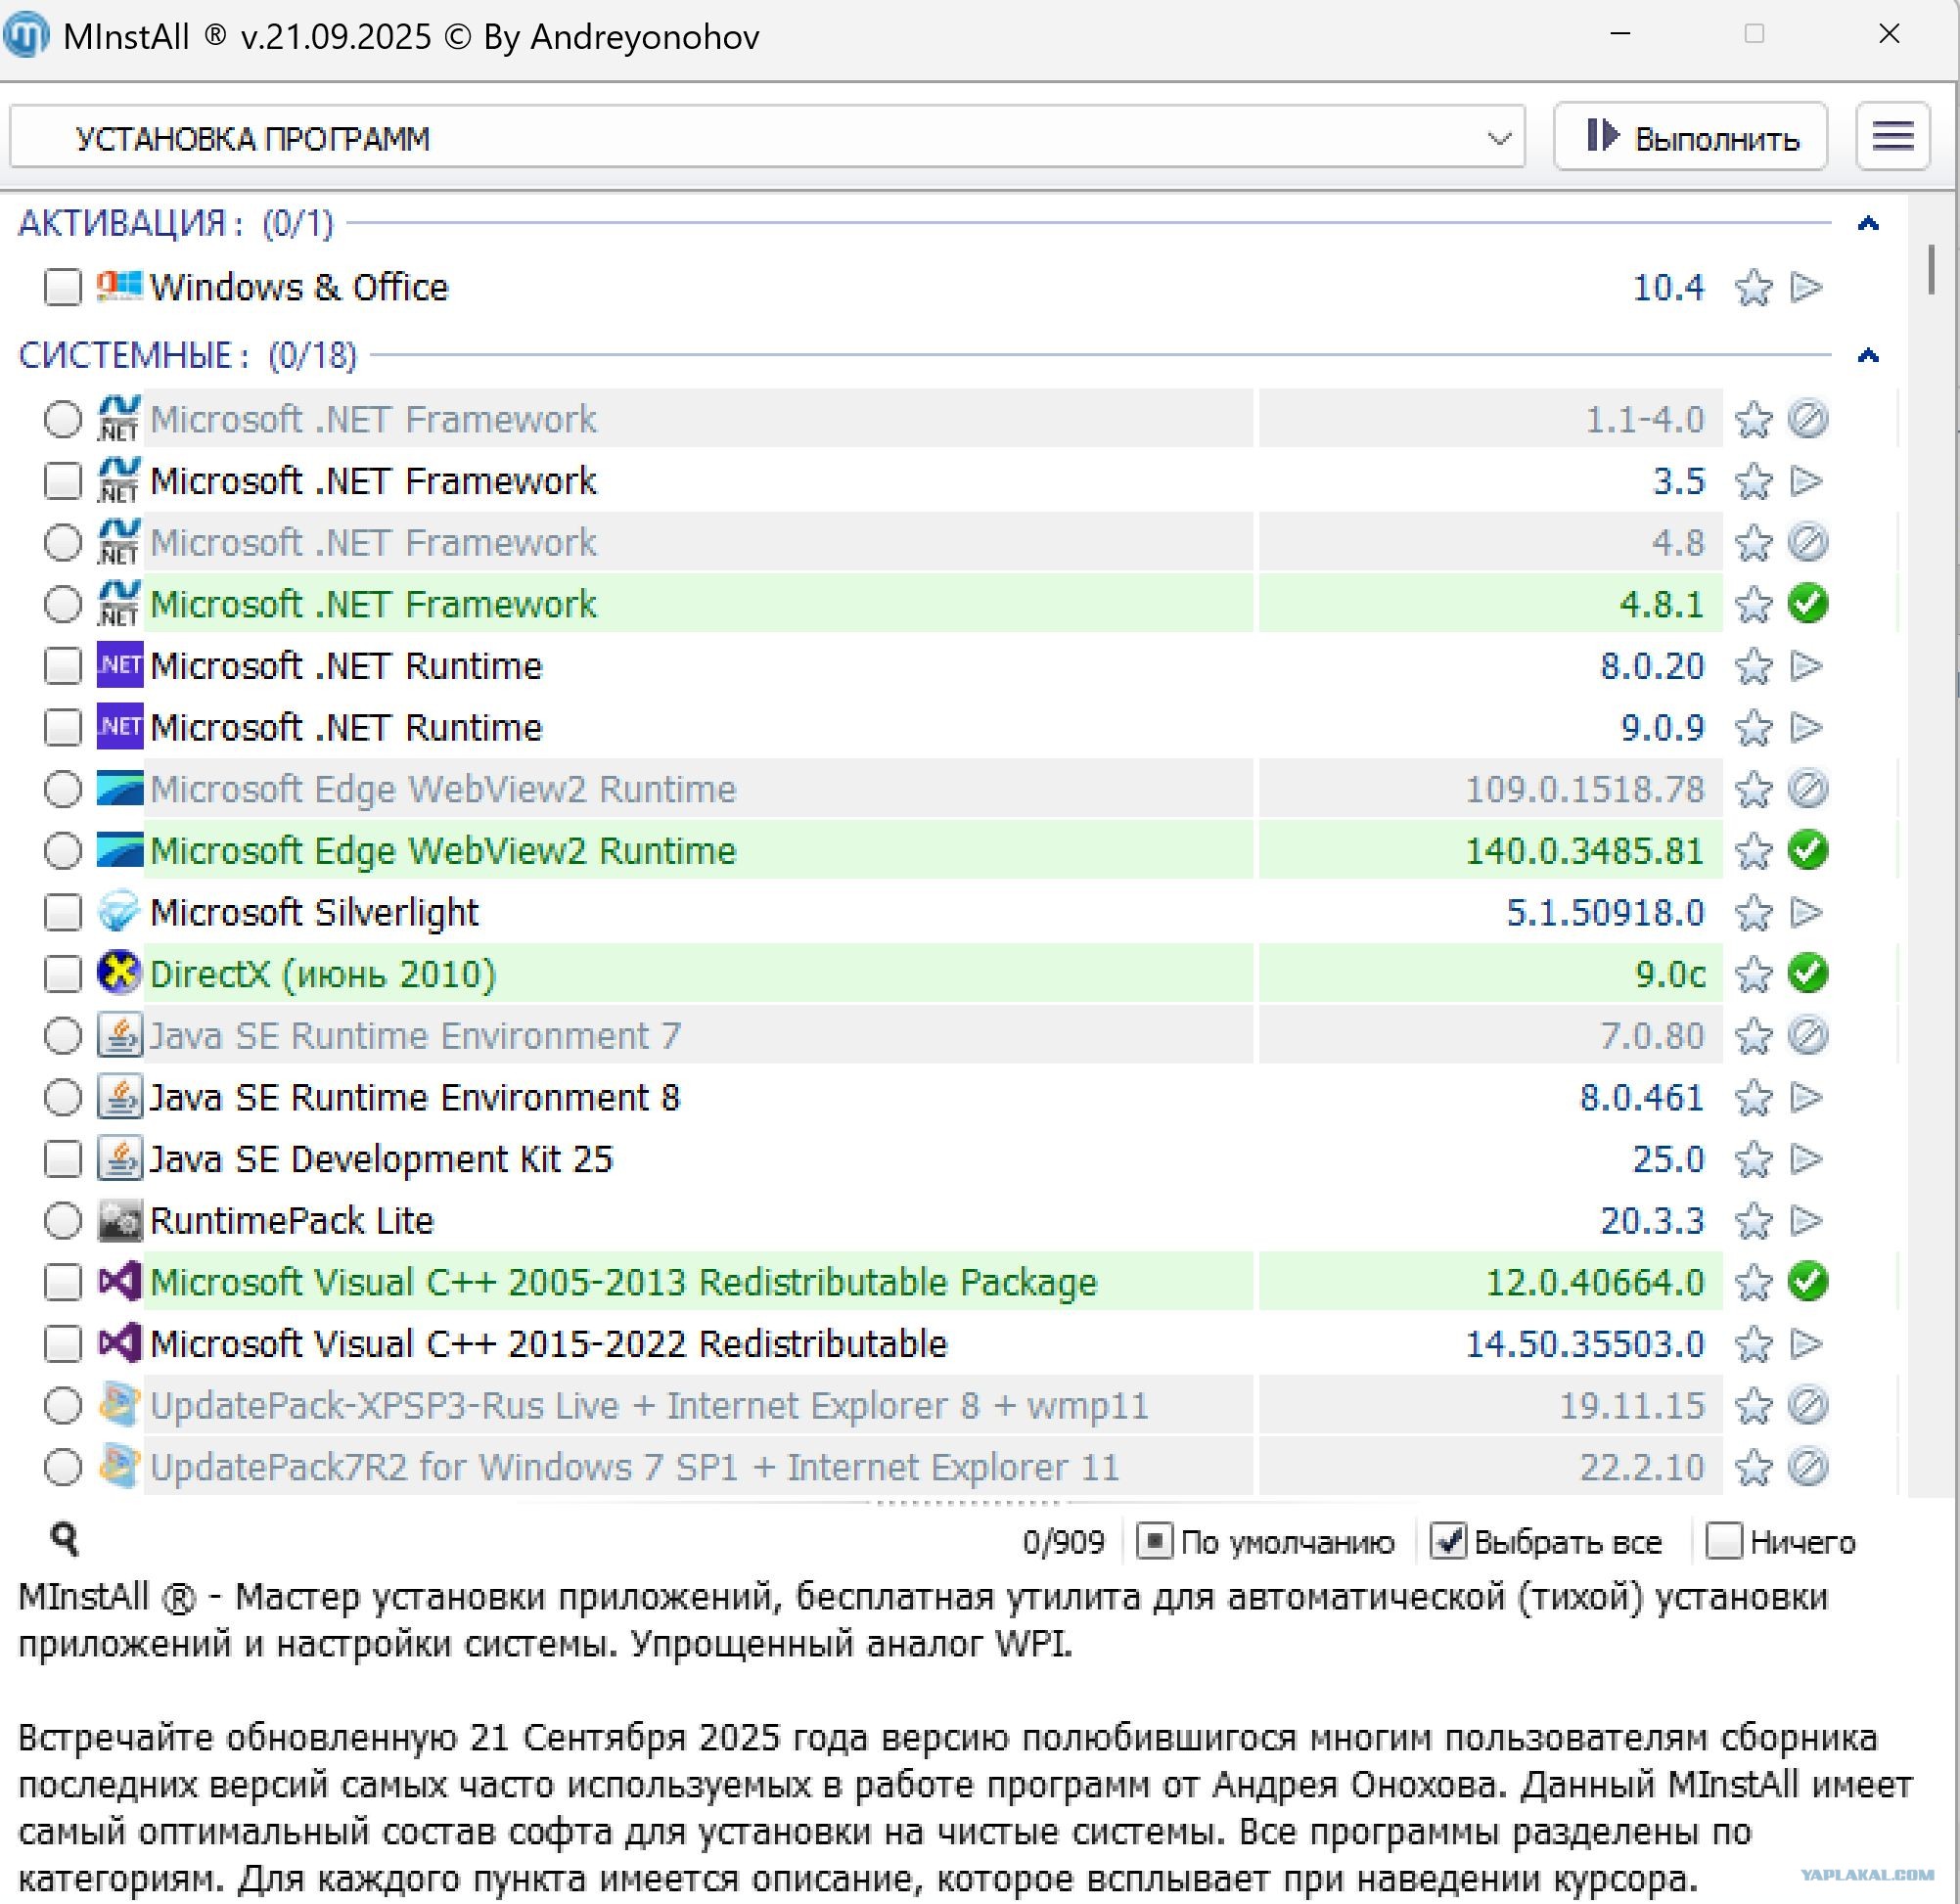Click the magnifier search icon
1960x1904 pixels.
click(65, 1540)
